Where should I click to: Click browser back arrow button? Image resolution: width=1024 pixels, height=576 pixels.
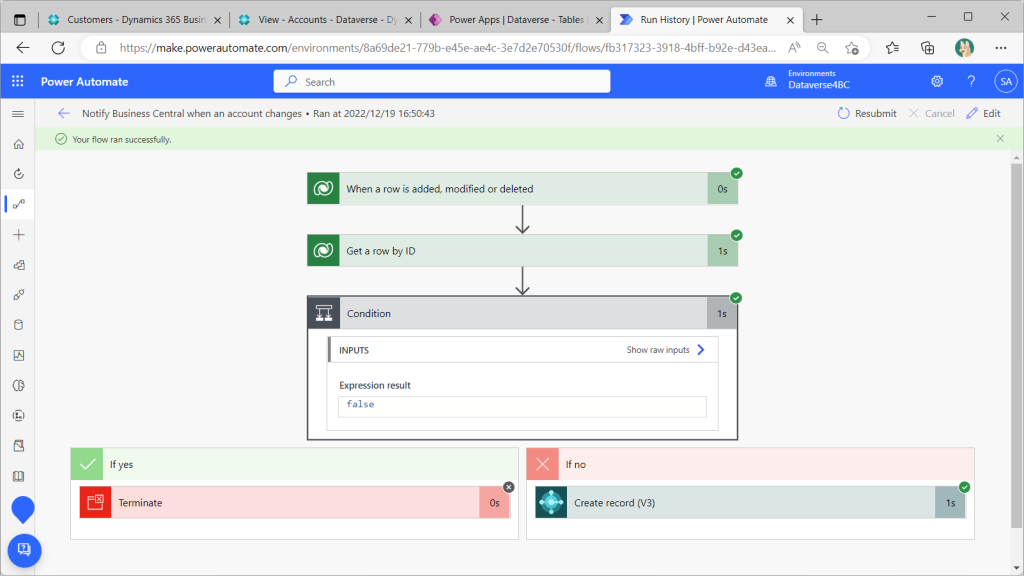coord(23,48)
